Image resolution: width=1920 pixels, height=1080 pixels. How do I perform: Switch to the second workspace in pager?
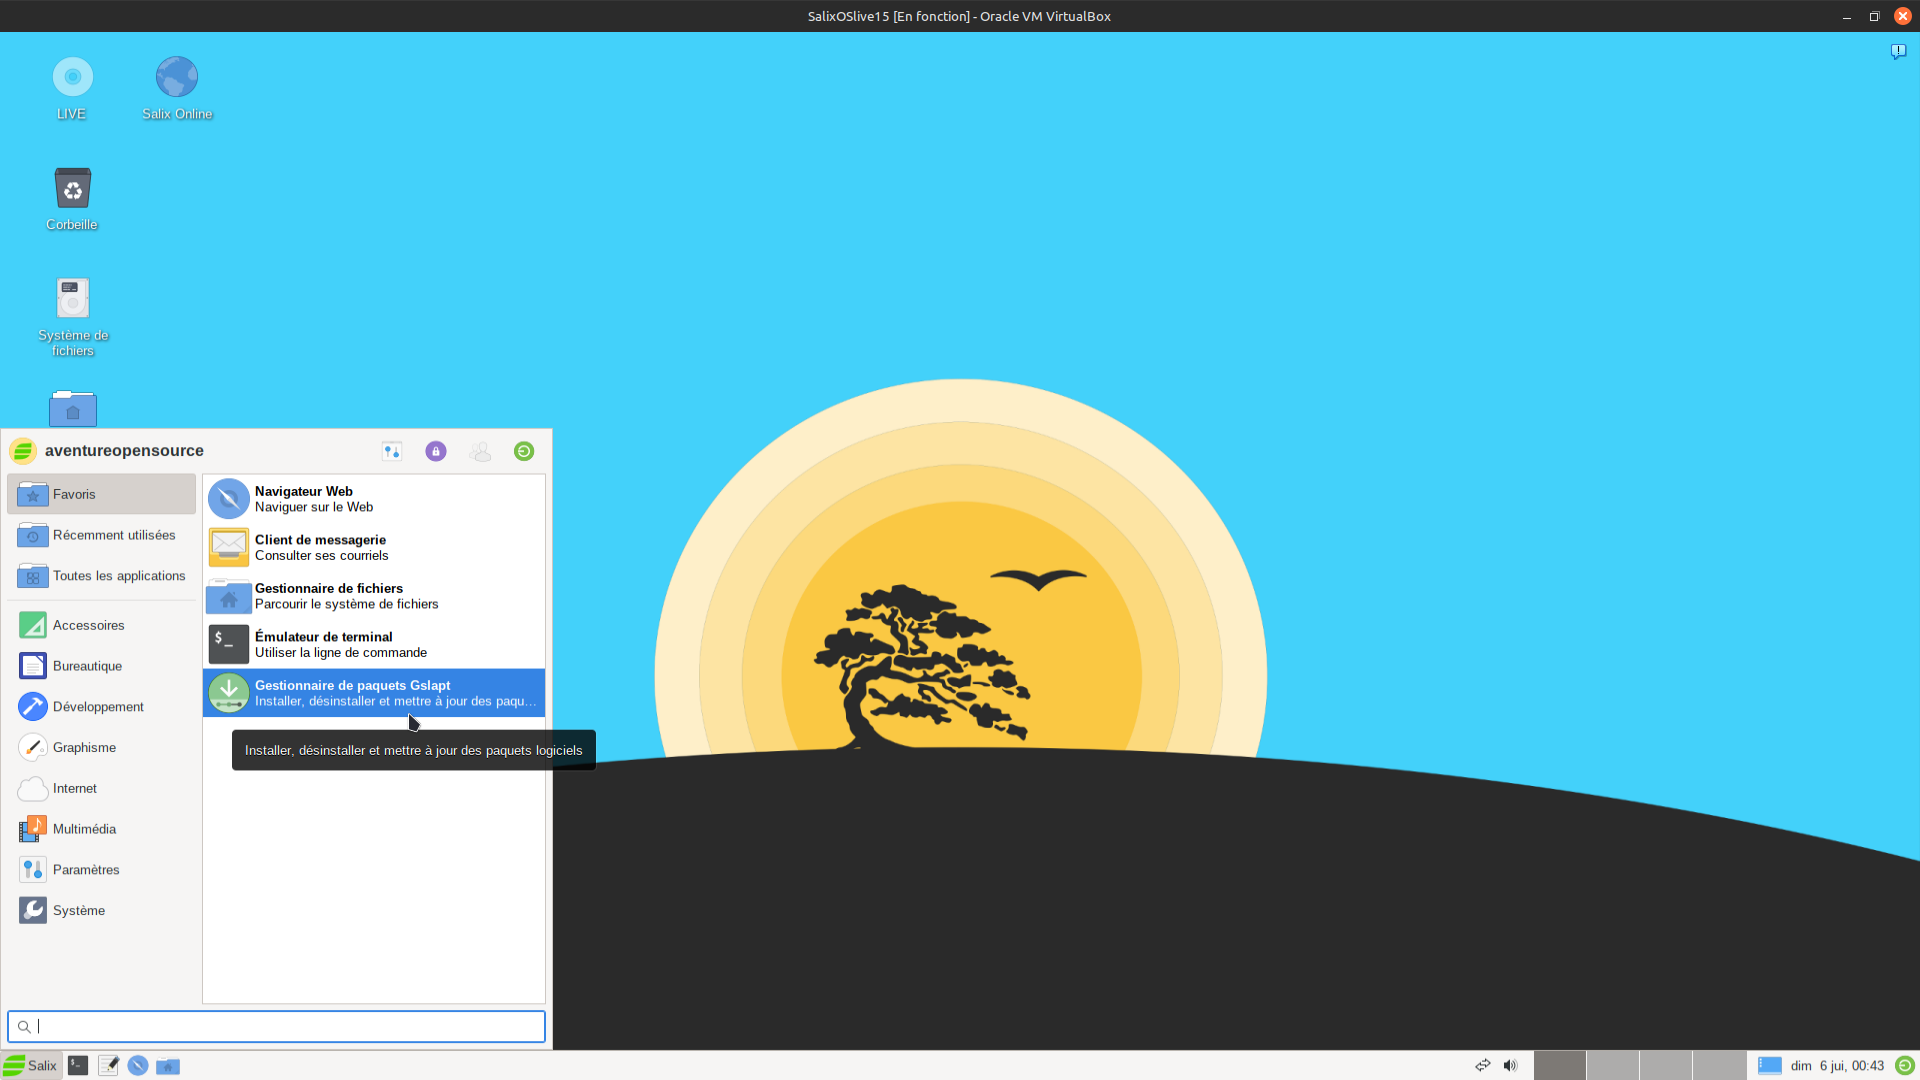[x=1612, y=1066]
